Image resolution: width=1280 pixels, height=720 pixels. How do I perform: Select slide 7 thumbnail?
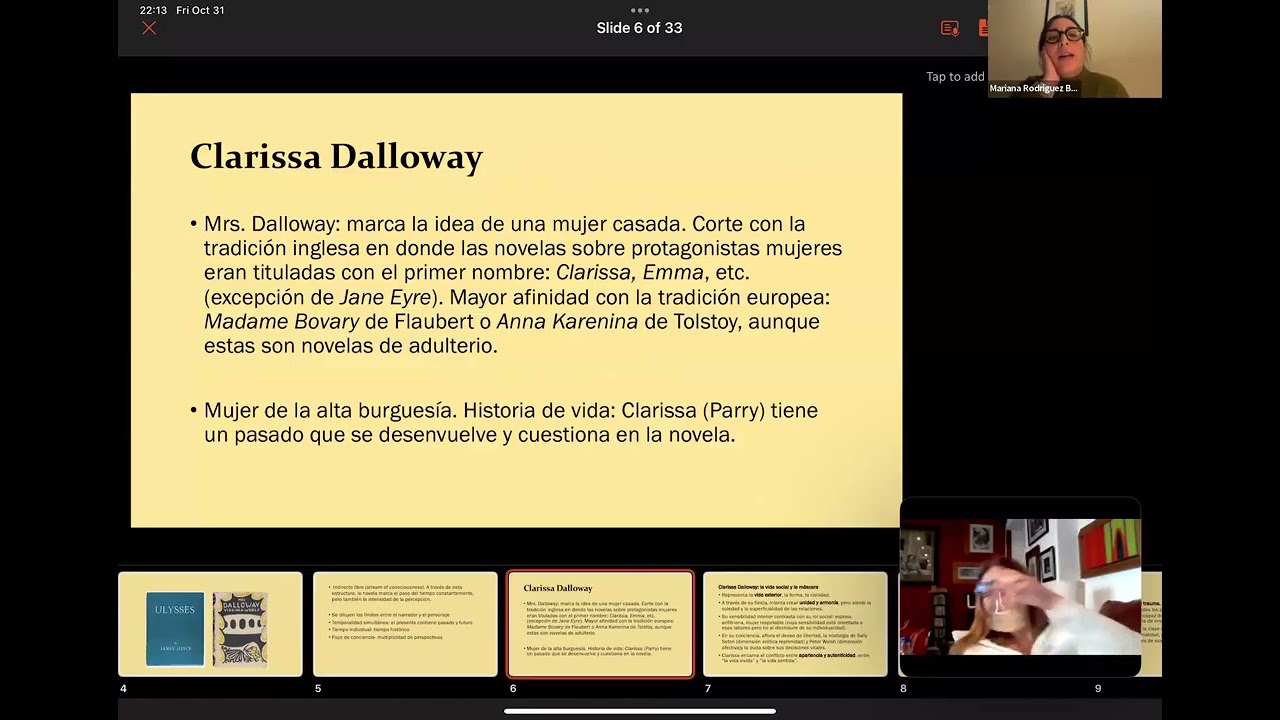795,624
